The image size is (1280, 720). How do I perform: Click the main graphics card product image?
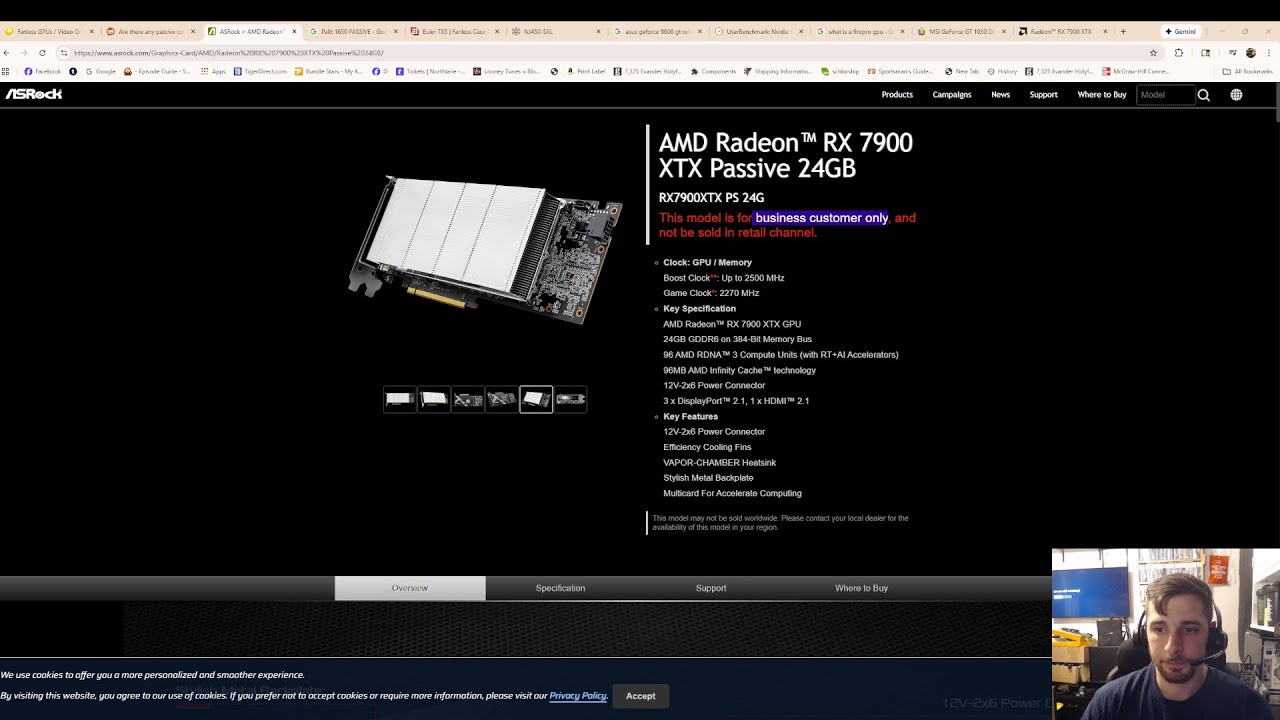(x=485, y=250)
